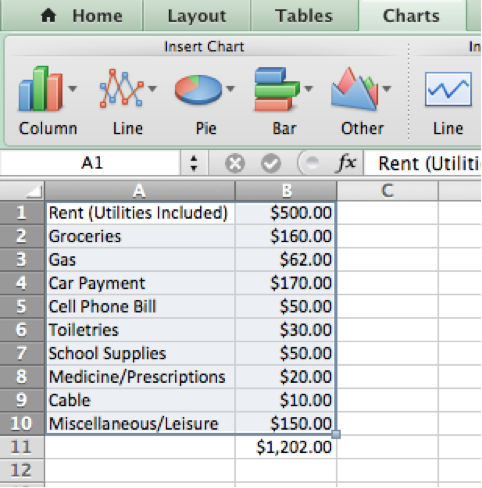
Task: Switch to the Layout tab
Action: tap(197, 16)
